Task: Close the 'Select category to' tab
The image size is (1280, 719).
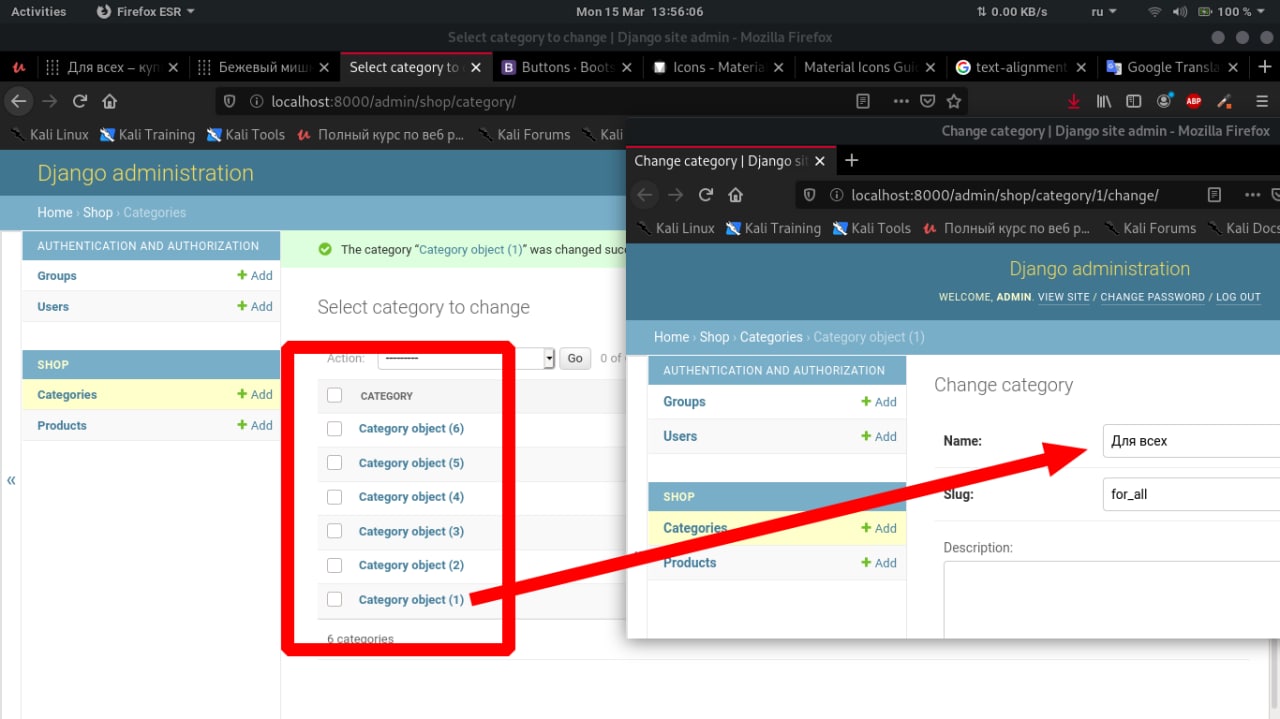Action: [476, 67]
